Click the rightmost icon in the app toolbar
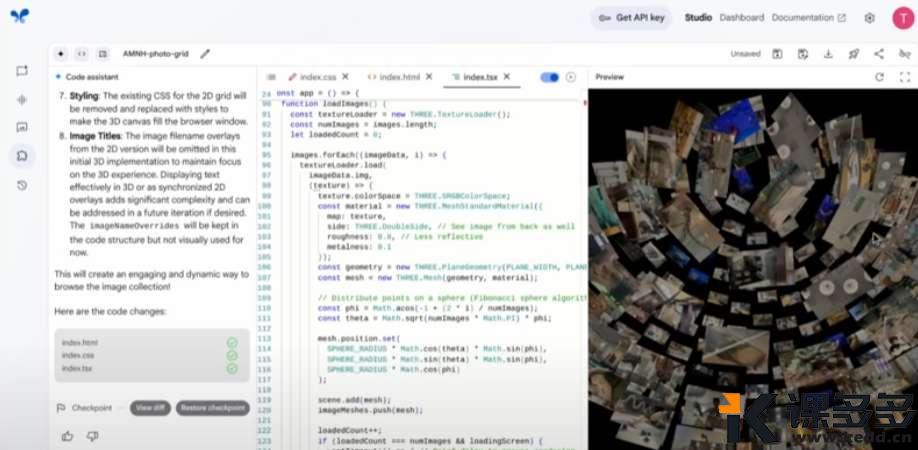918x450 pixels. point(905,54)
